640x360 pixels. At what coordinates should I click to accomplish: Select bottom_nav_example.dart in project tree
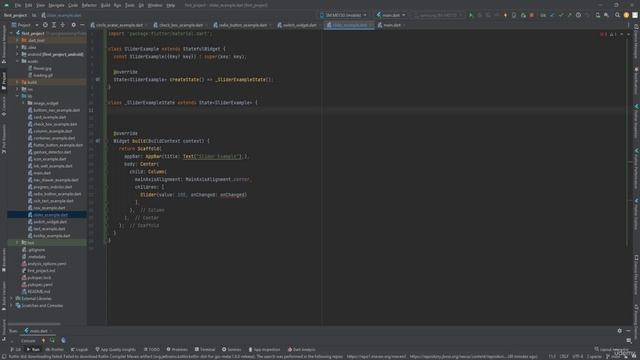pyautogui.click(x=56, y=110)
